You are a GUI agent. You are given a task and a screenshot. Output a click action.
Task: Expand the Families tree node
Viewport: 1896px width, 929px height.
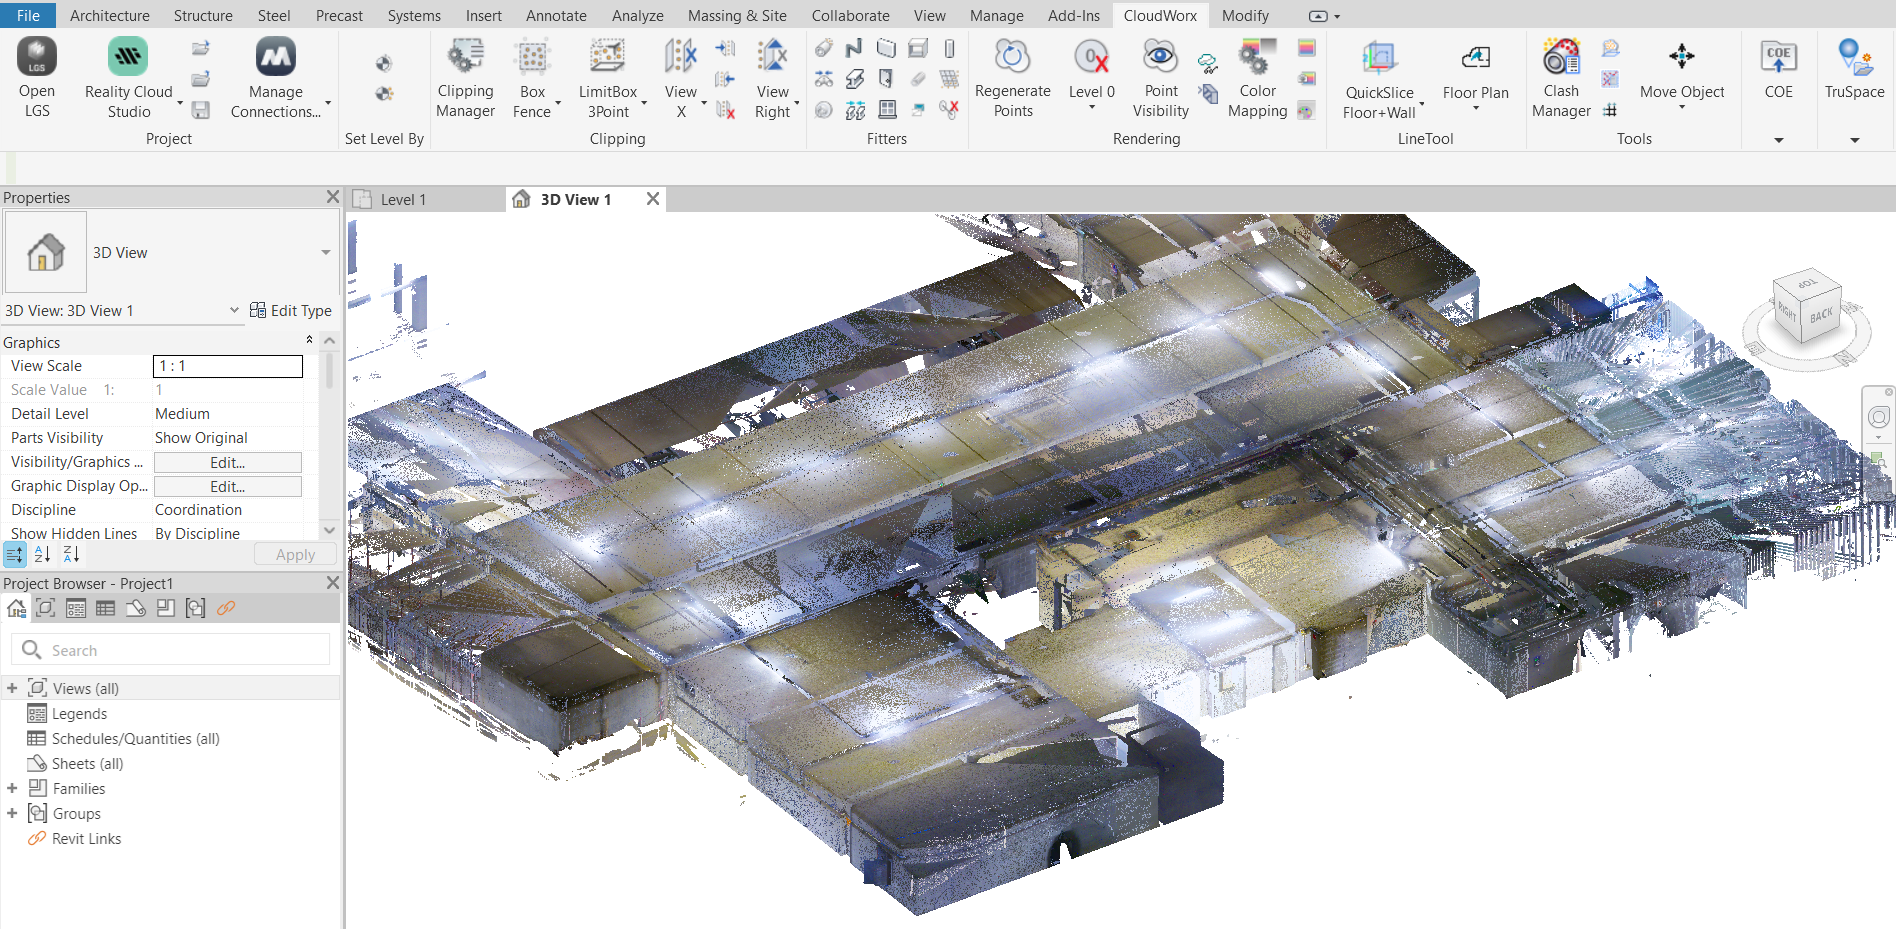12,788
